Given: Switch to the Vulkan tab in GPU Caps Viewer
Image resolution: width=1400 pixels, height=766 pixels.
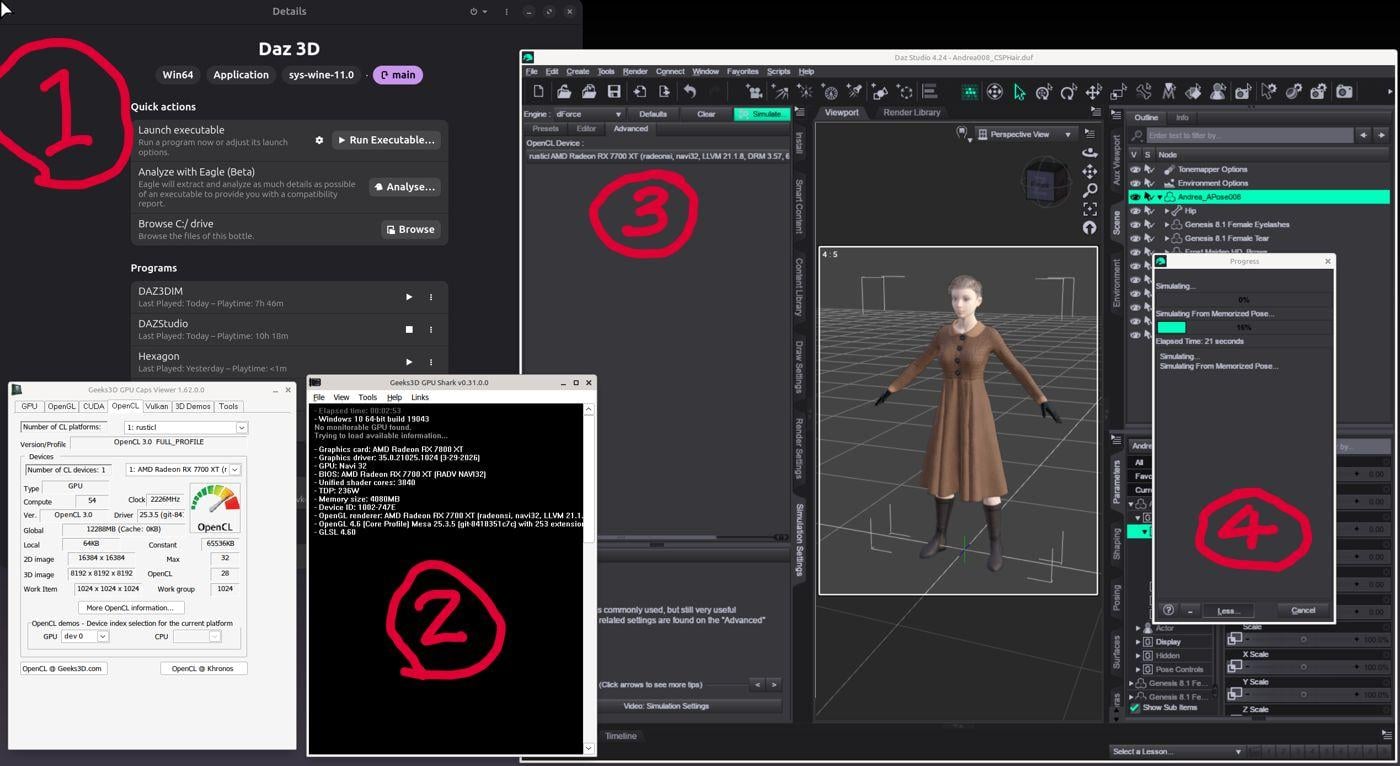Looking at the screenshot, I should 157,406.
